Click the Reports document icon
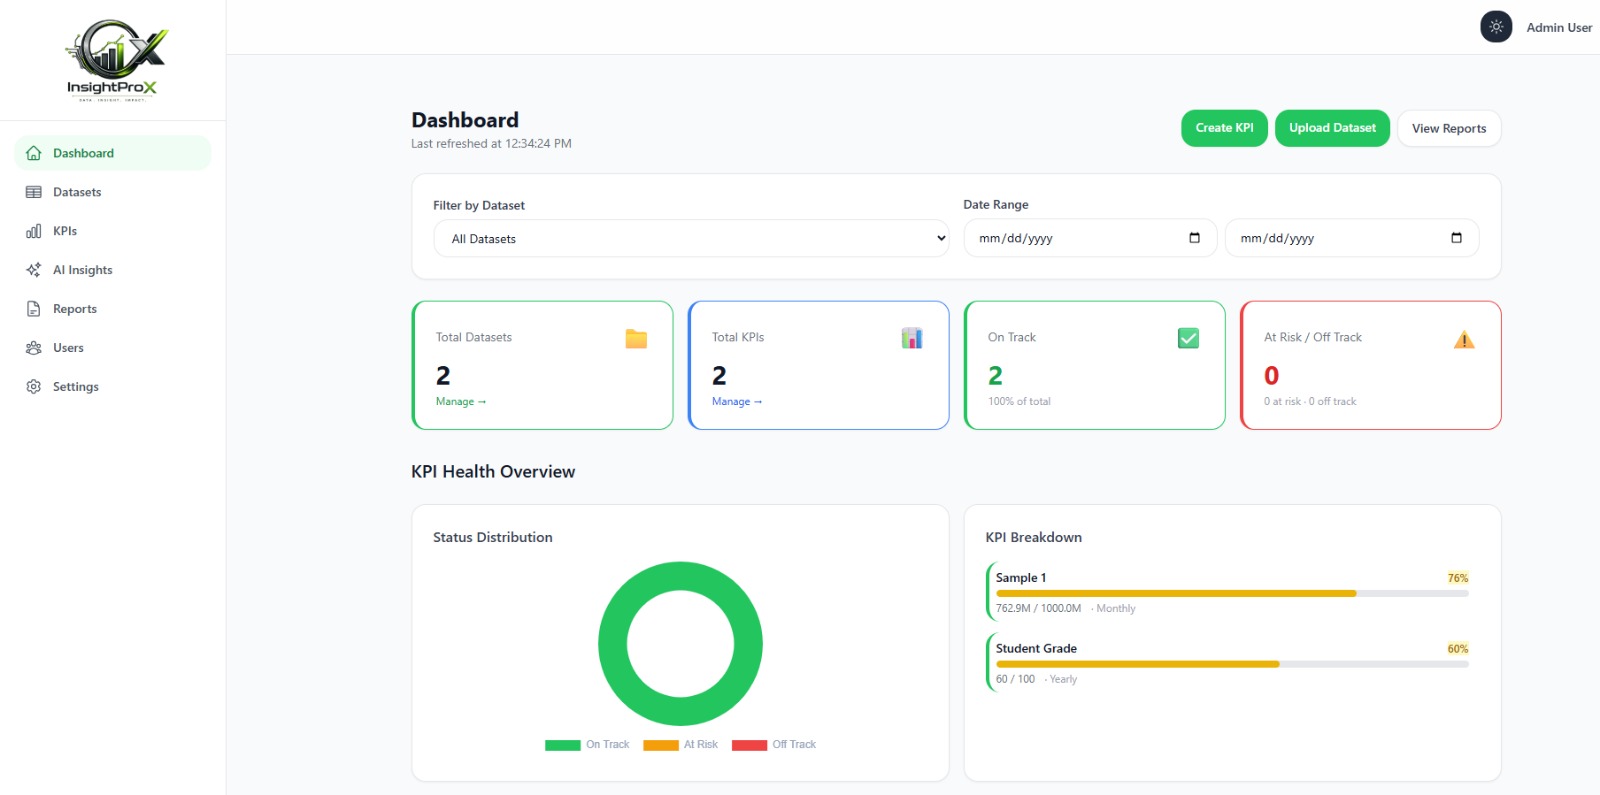Image resolution: width=1600 pixels, height=795 pixels. [34, 309]
